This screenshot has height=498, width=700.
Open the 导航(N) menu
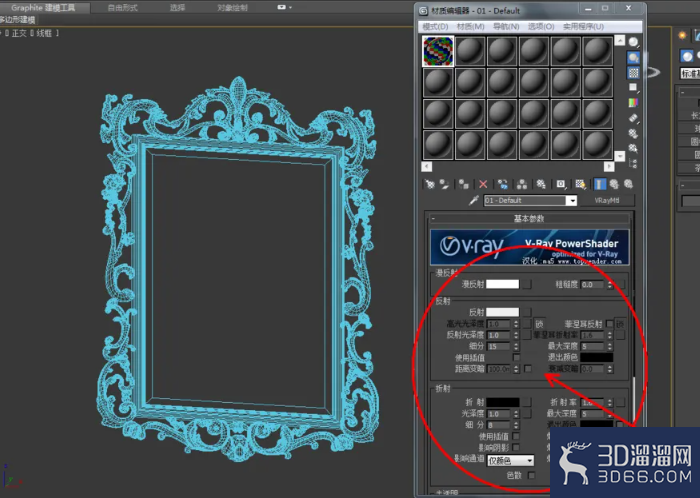[506, 27]
